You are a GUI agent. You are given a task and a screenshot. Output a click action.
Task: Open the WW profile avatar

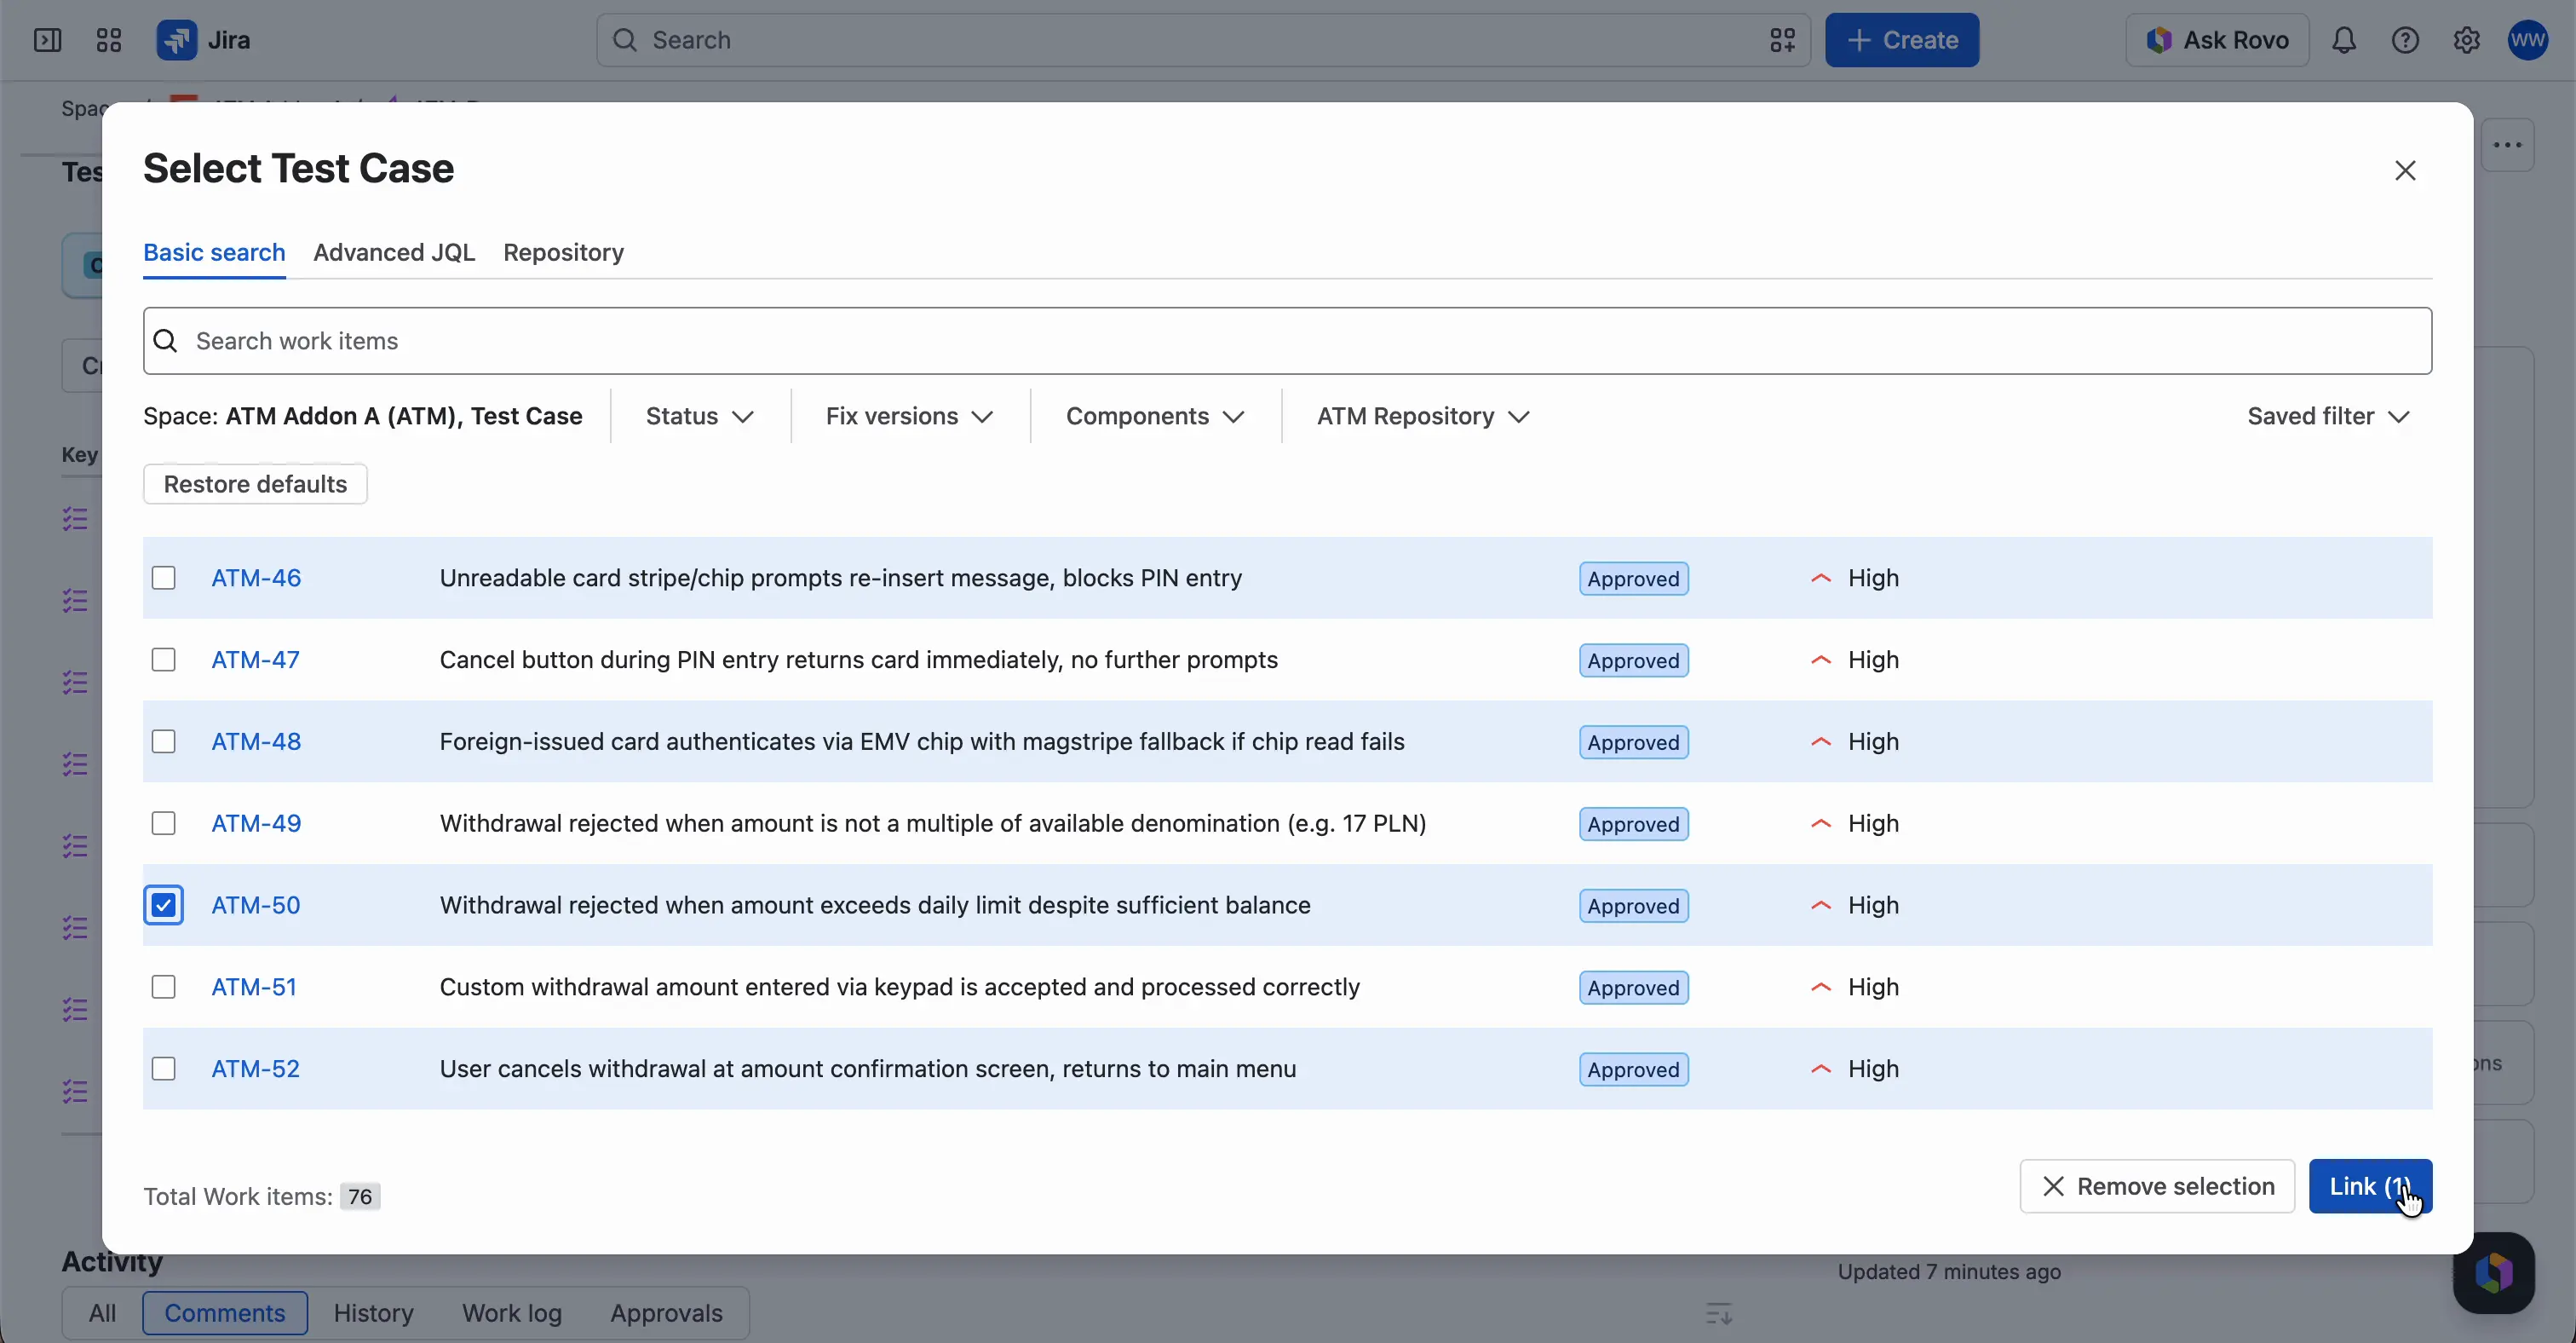2528,40
